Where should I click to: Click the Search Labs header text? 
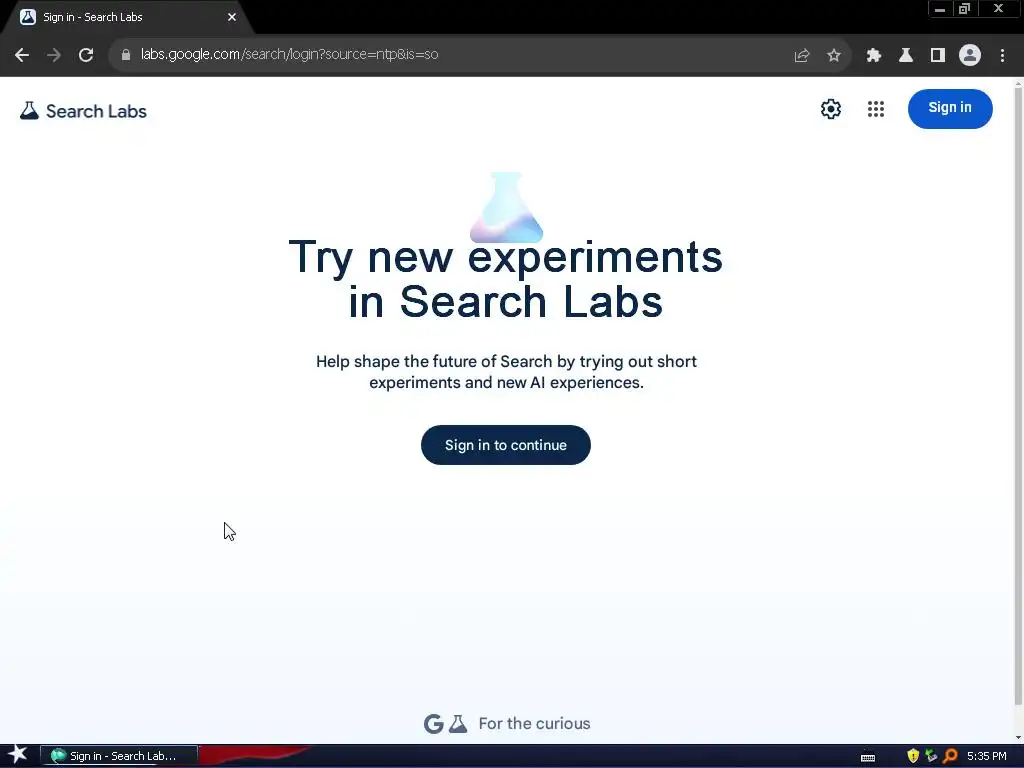[x=96, y=111]
